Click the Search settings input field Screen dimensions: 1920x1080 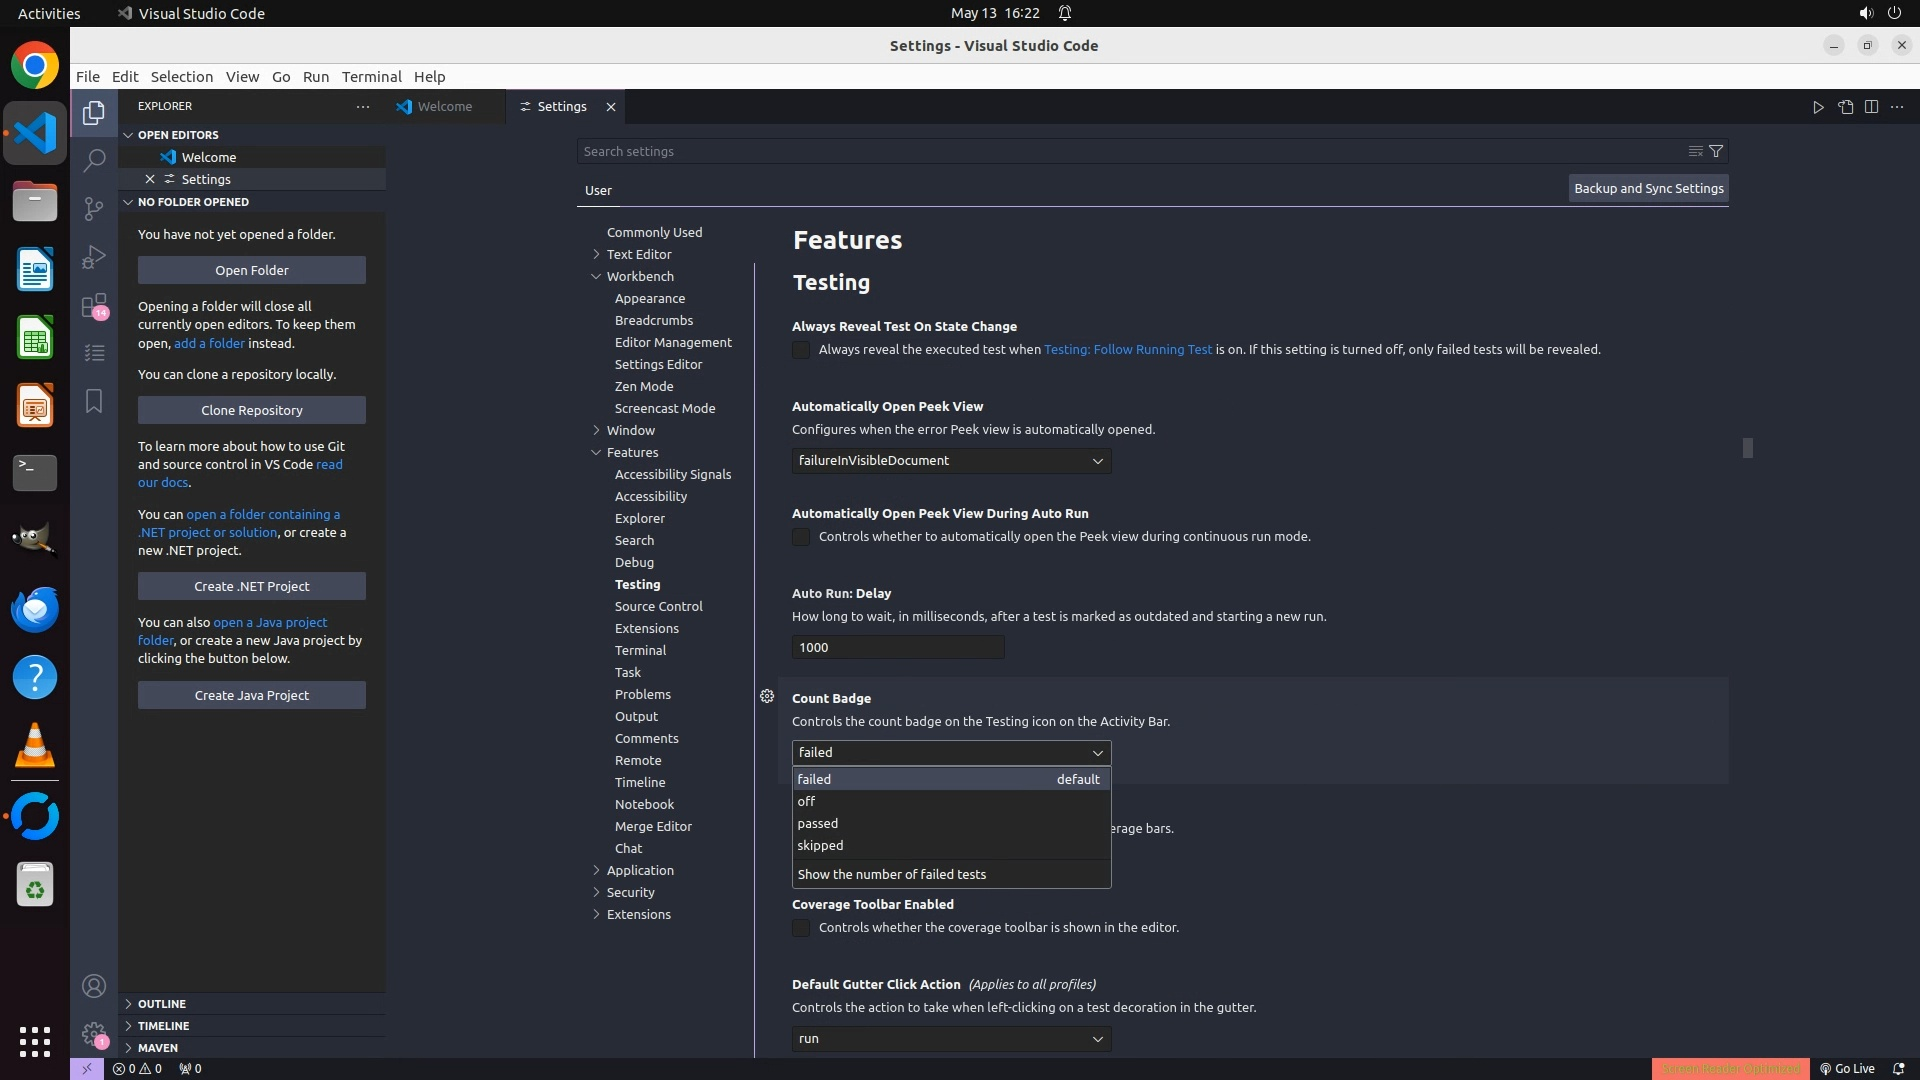tap(1130, 151)
